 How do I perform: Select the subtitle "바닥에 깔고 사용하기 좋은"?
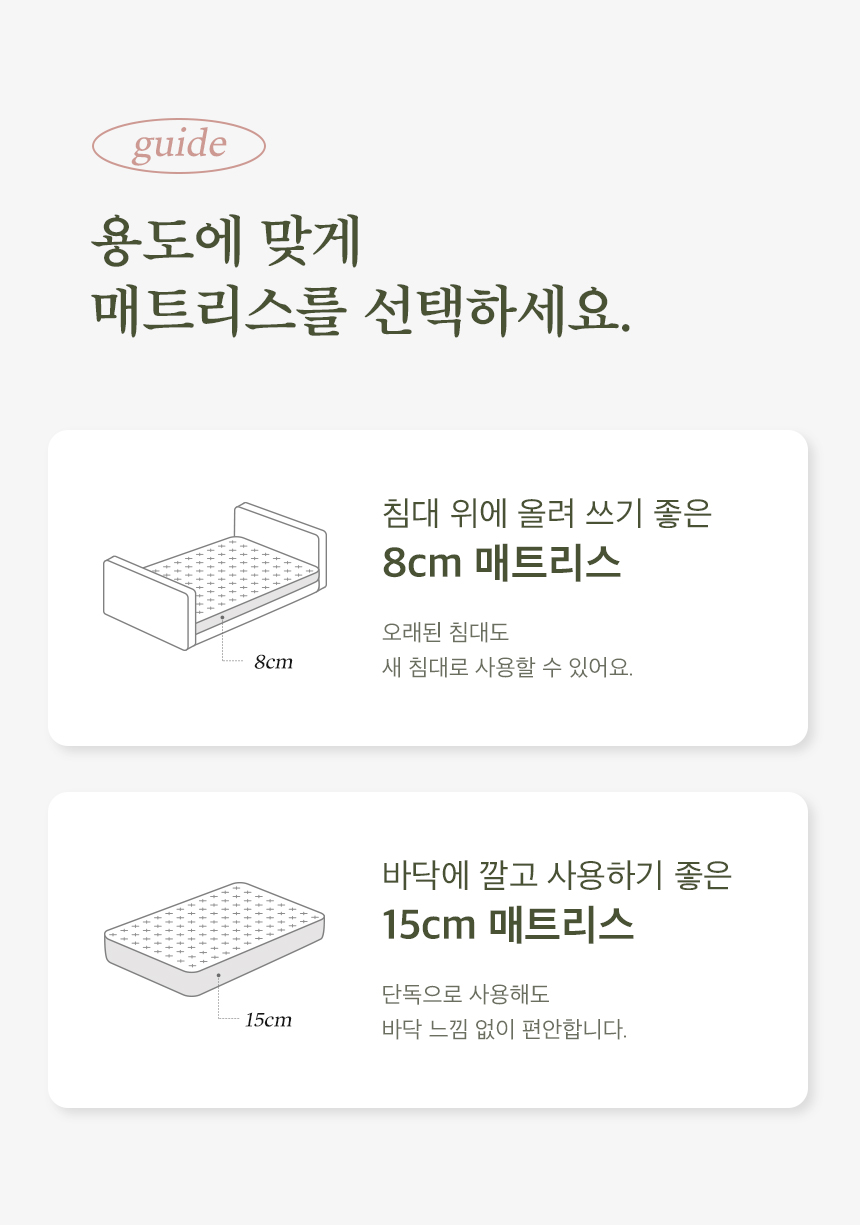coord(557,875)
